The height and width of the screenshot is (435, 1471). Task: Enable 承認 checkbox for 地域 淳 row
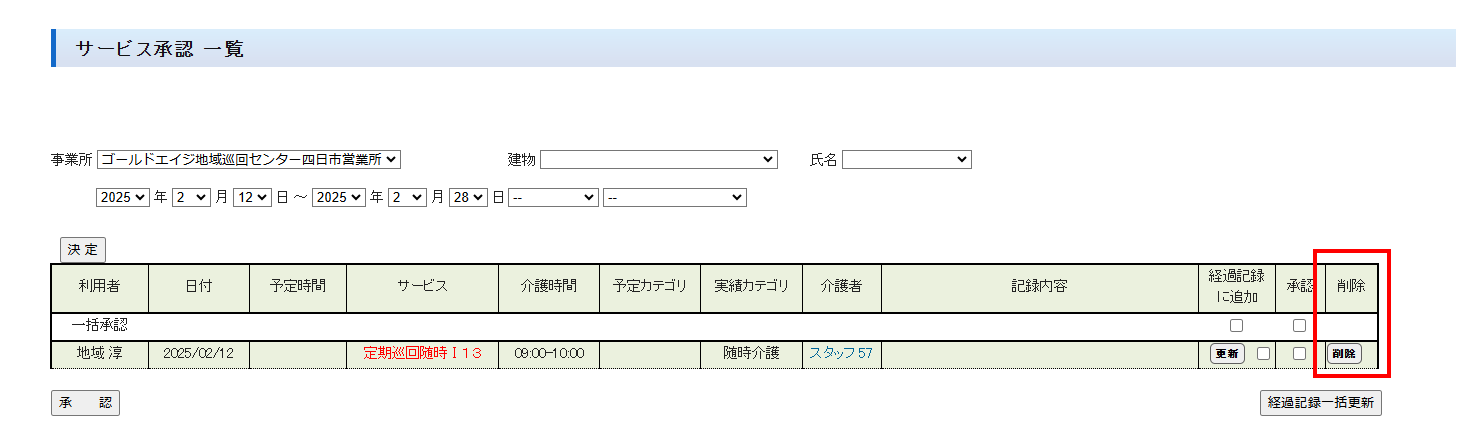1299,353
